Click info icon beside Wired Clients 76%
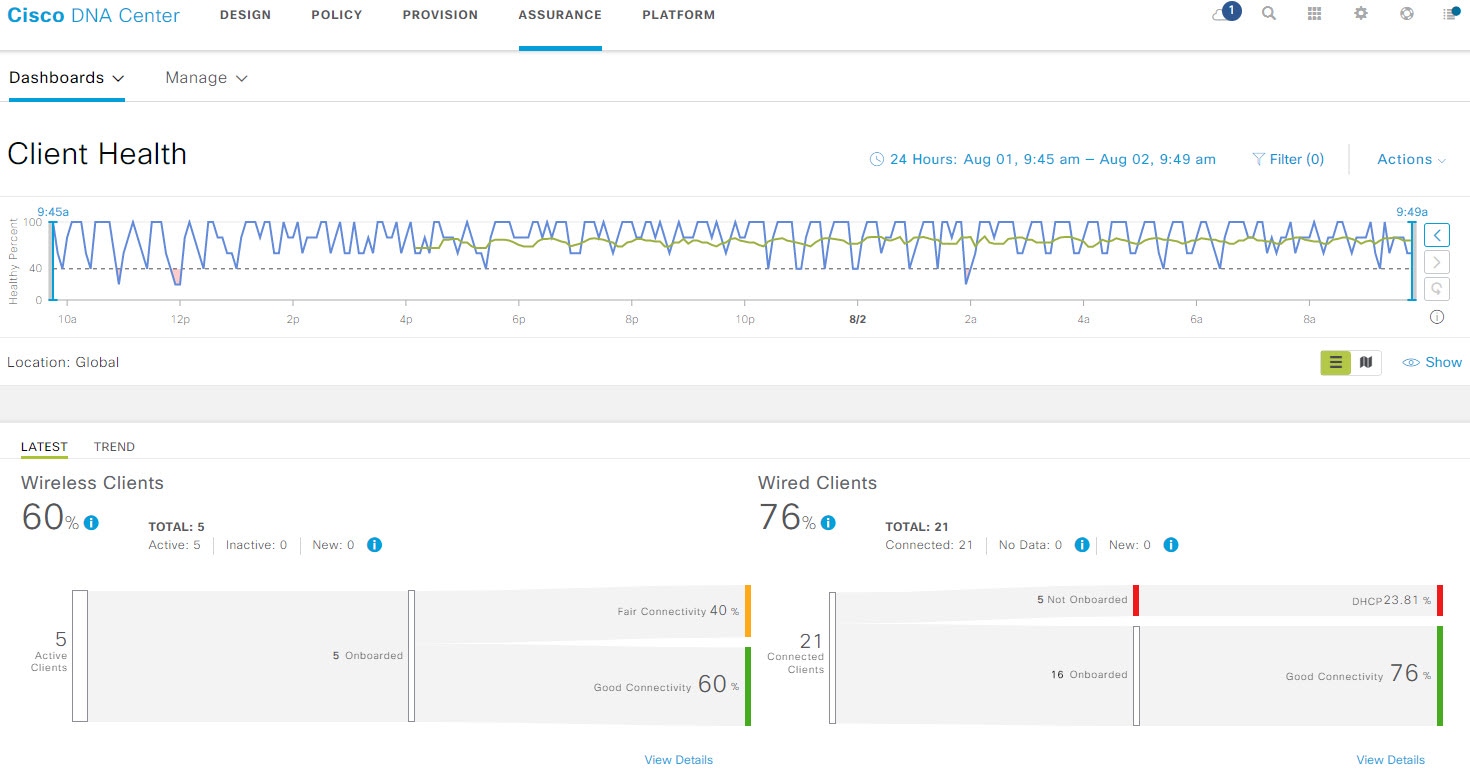Viewport: 1470px width, 772px height. click(829, 522)
